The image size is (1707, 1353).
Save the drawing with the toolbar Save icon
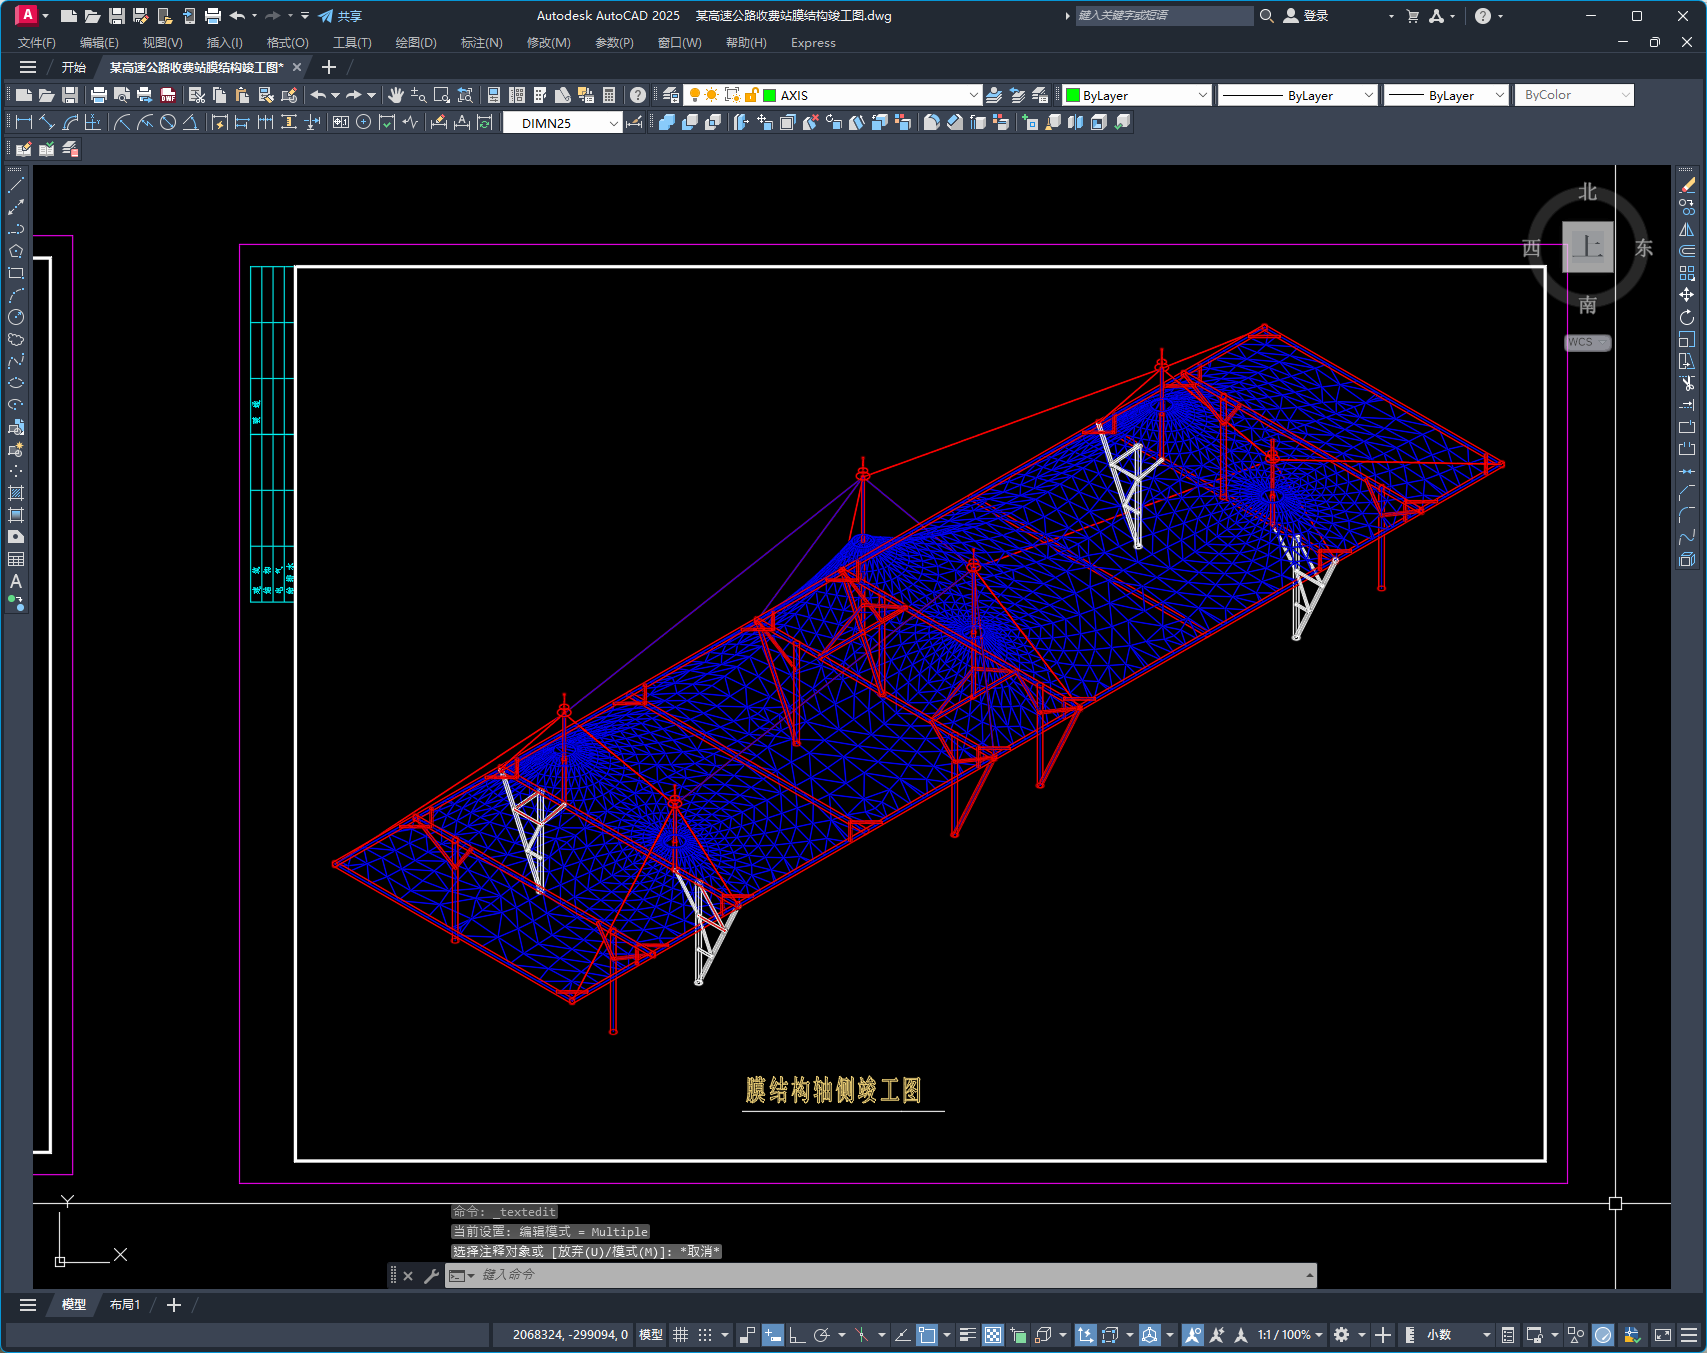[70, 95]
